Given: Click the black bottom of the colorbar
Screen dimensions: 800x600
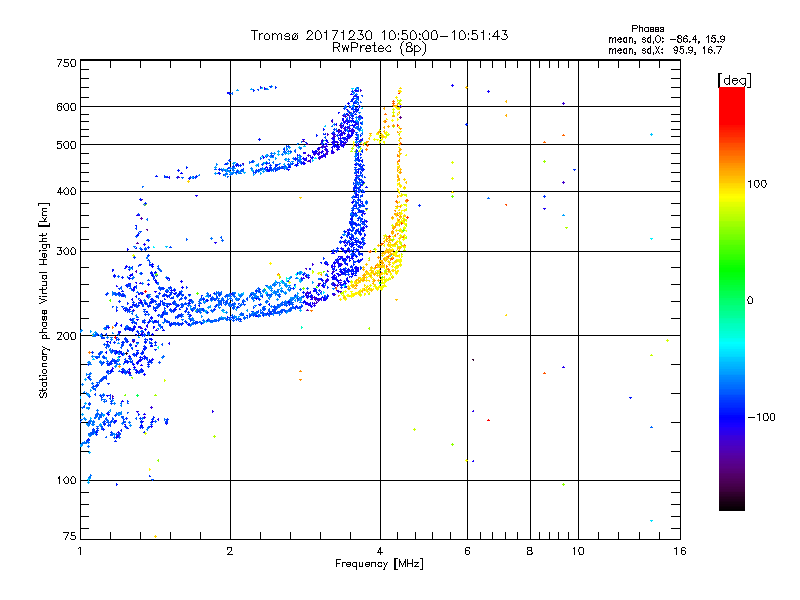Looking at the screenshot, I should click(732, 503).
